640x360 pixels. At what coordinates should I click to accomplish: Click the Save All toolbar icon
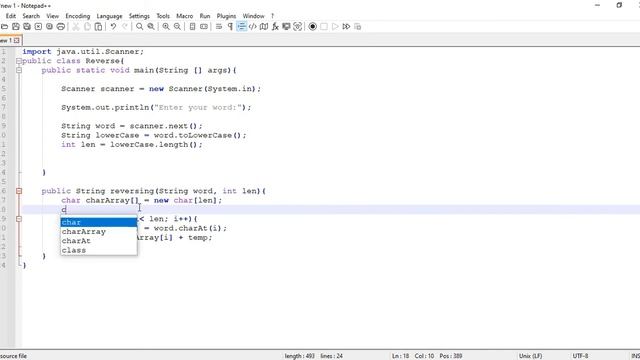[x=27, y=27]
